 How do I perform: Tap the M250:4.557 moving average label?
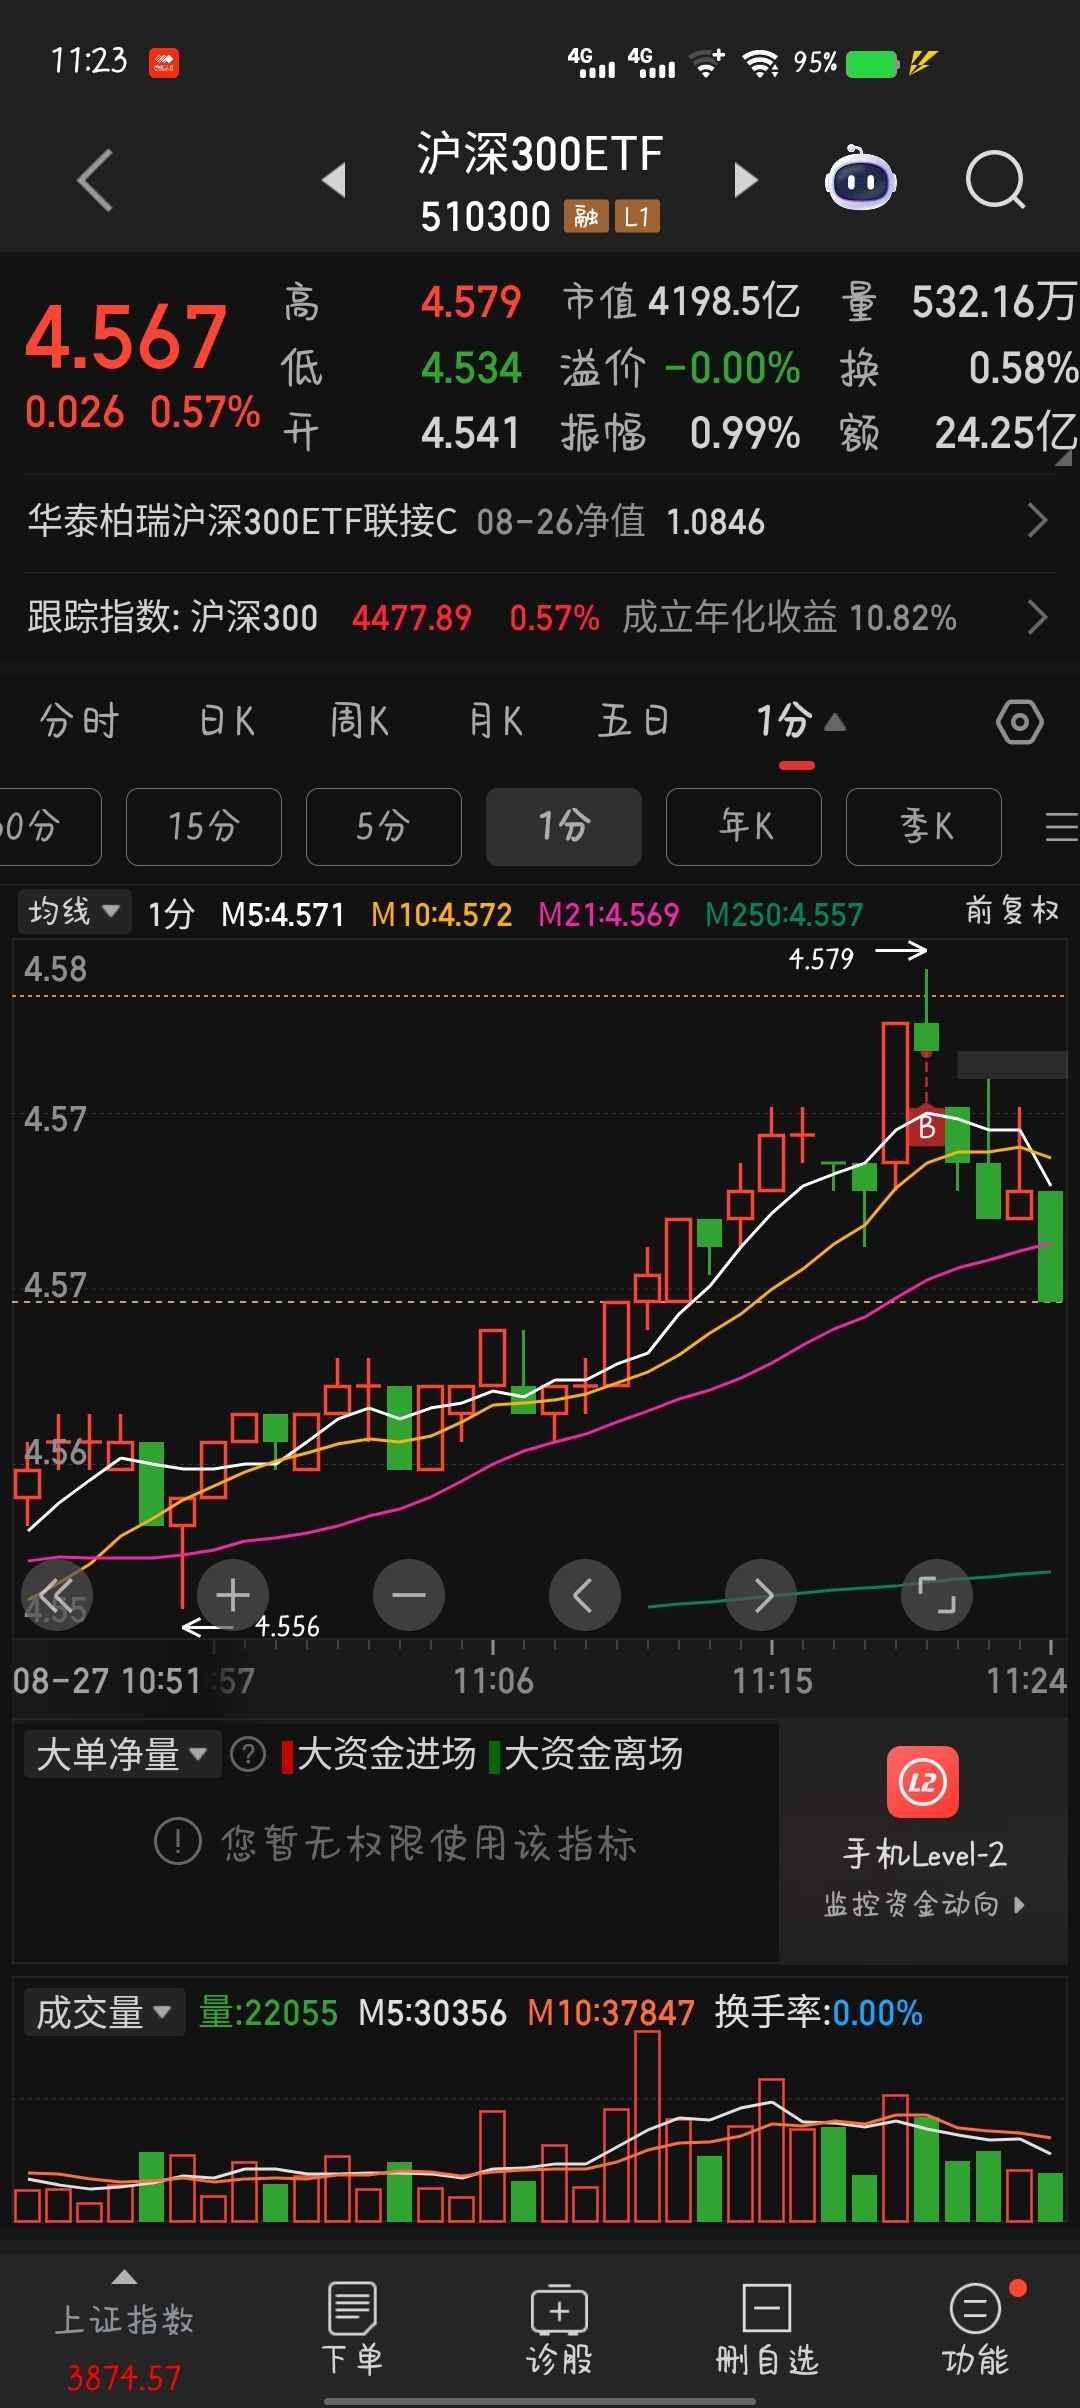click(x=784, y=914)
